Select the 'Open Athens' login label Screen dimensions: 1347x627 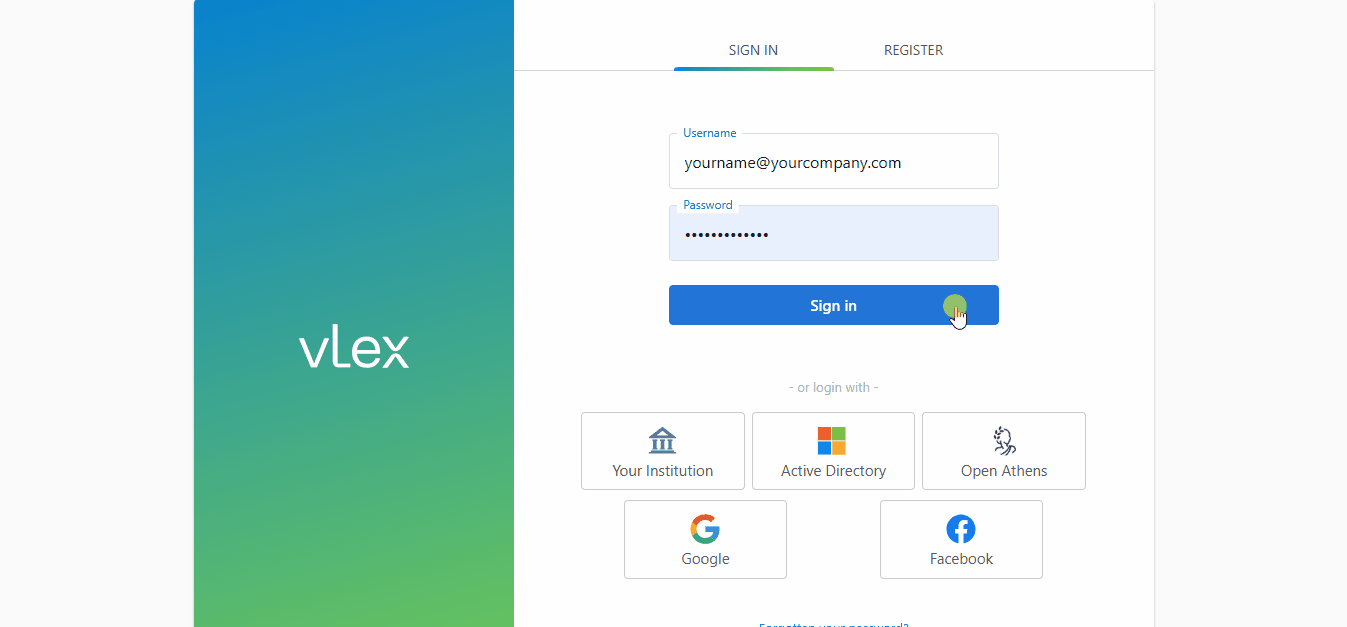point(1004,471)
